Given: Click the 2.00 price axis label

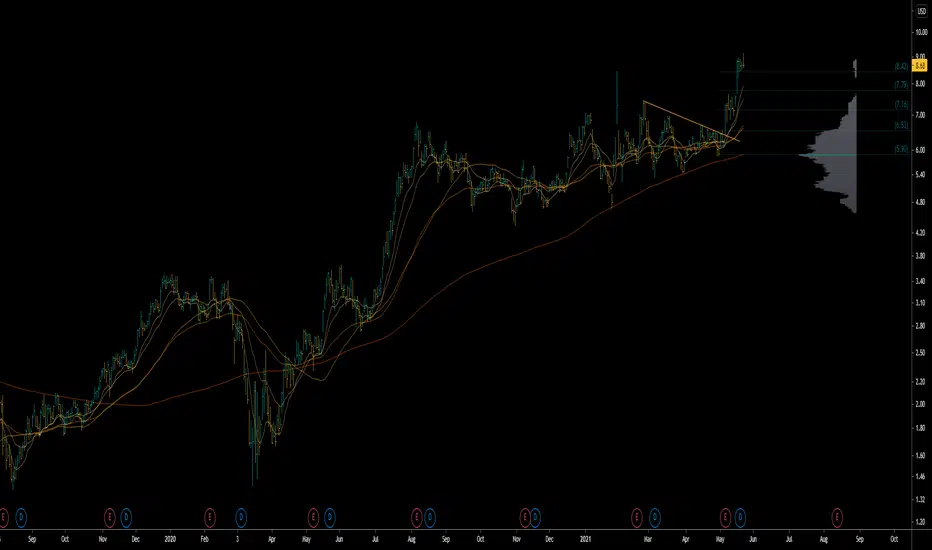Looking at the screenshot, I should pos(920,404).
